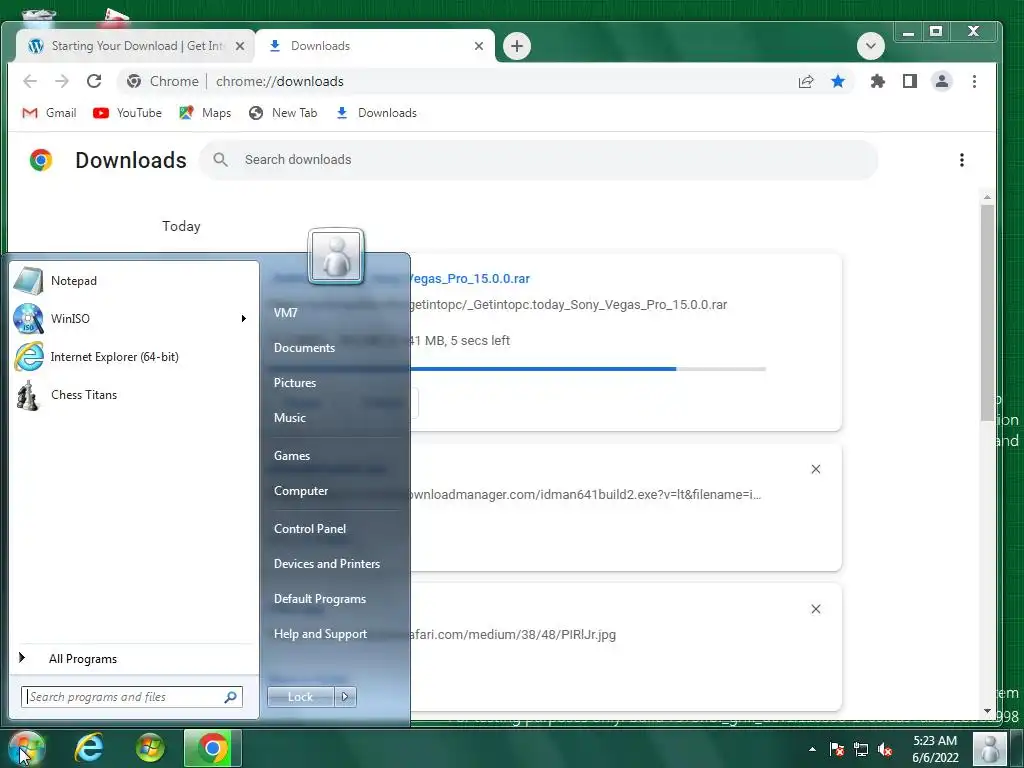Open the VM7 user folder

point(285,313)
